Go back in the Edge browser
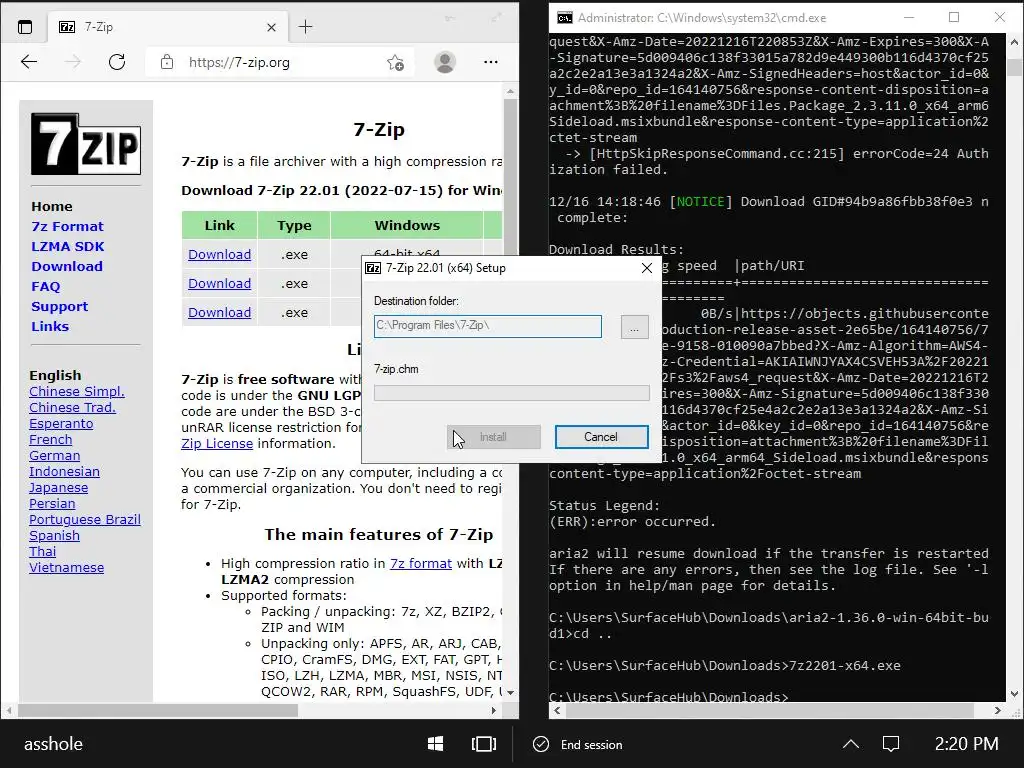Screen dimensions: 1024x768 pyautogui.click(x=29, y=62)
